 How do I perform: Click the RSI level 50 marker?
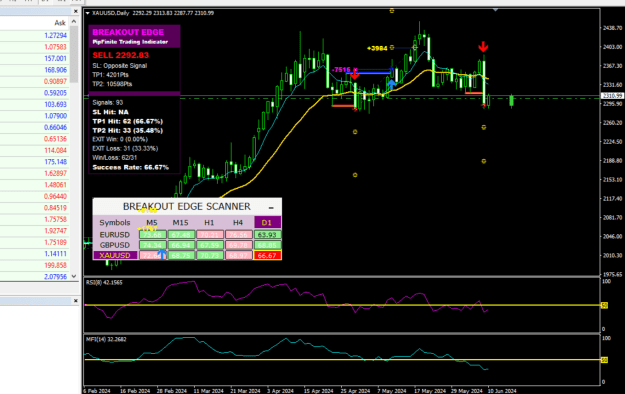[604, 305]
